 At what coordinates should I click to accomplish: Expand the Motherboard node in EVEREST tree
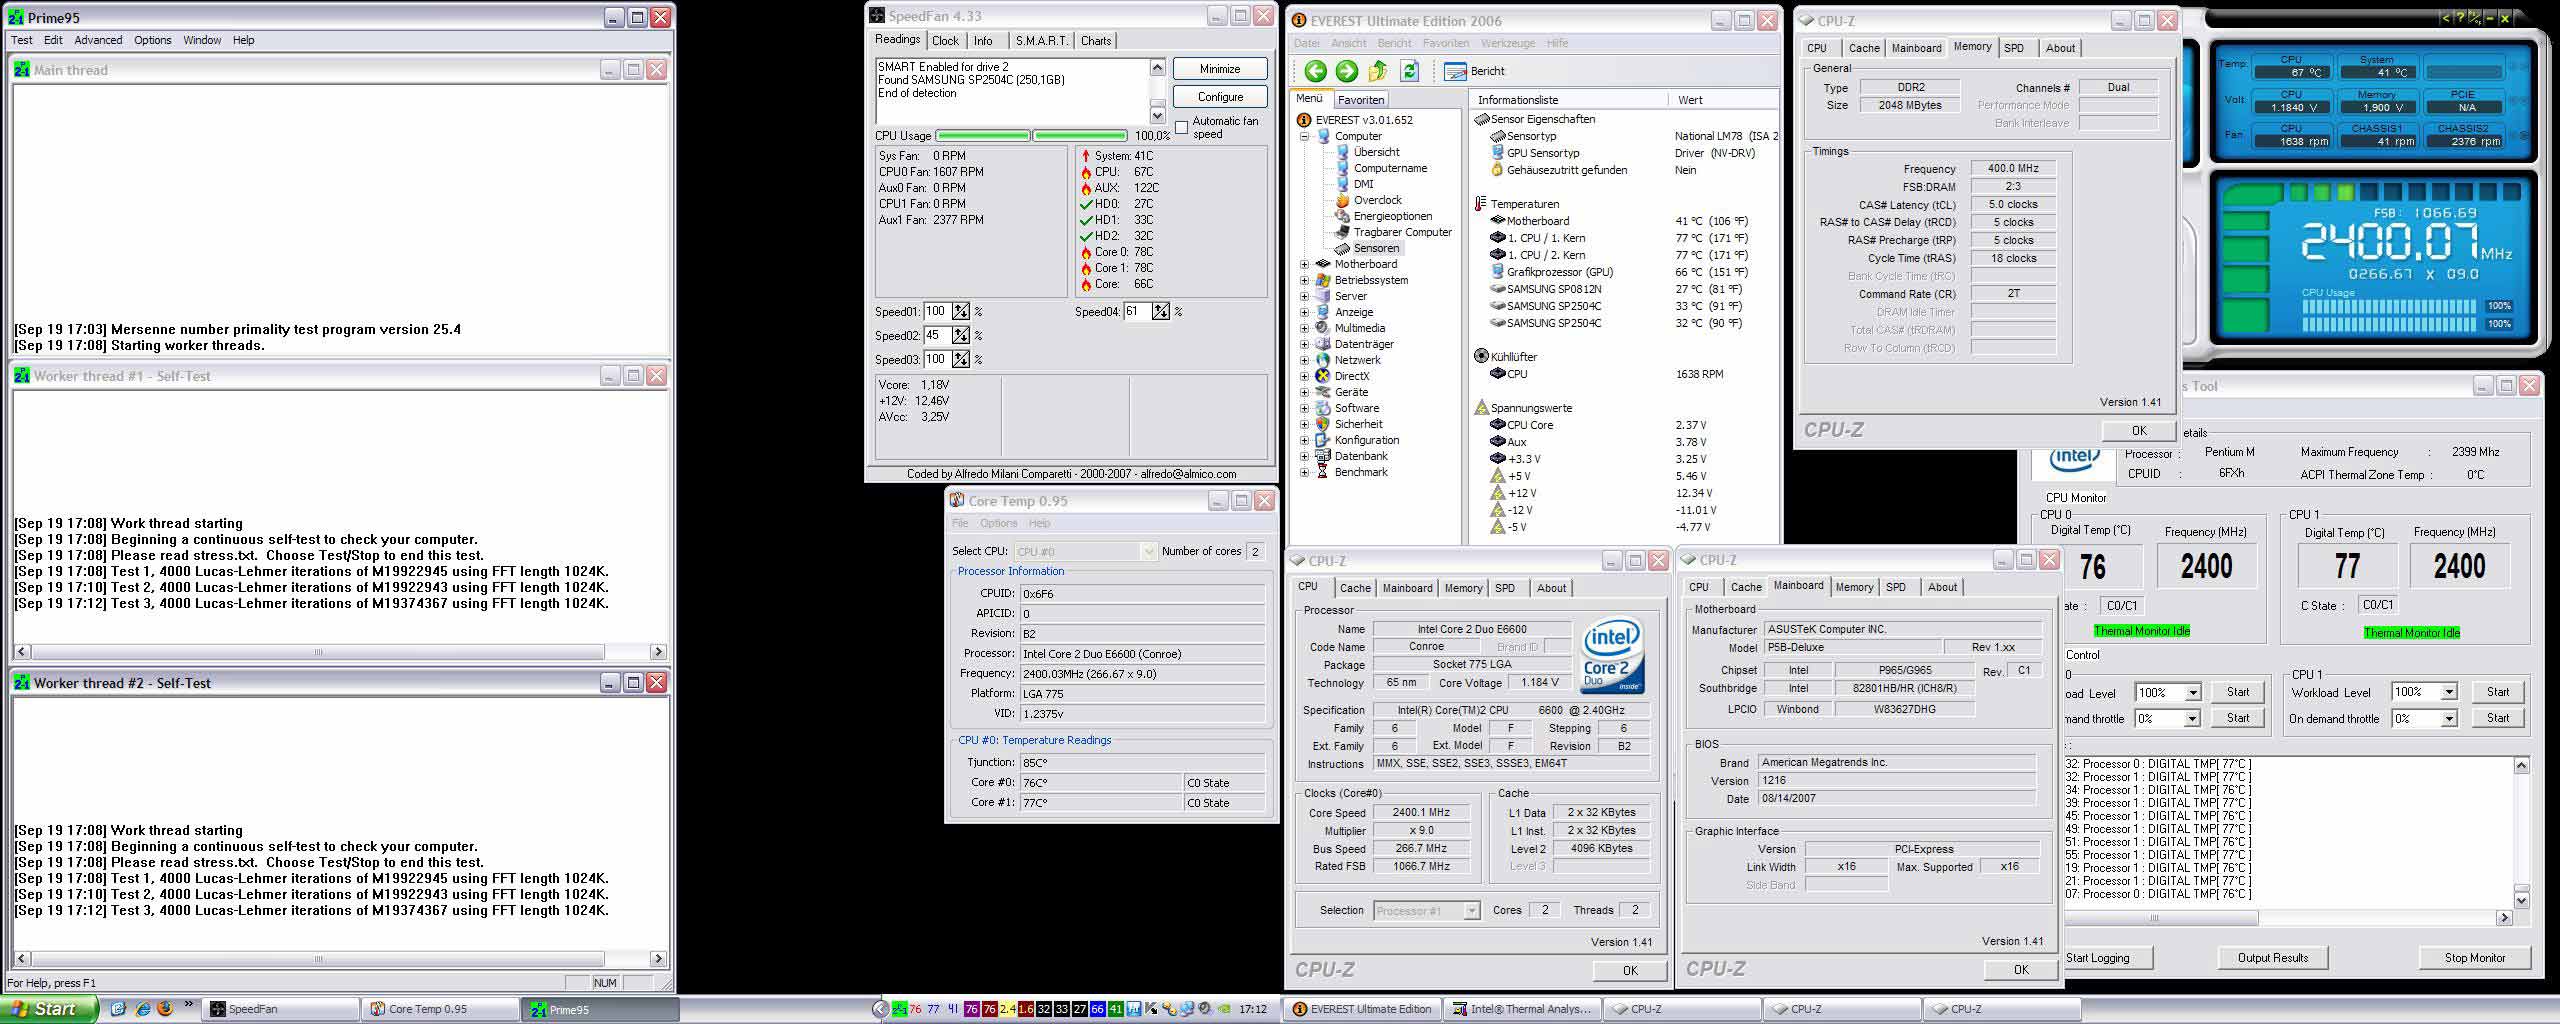click(x=1304, y=264)
